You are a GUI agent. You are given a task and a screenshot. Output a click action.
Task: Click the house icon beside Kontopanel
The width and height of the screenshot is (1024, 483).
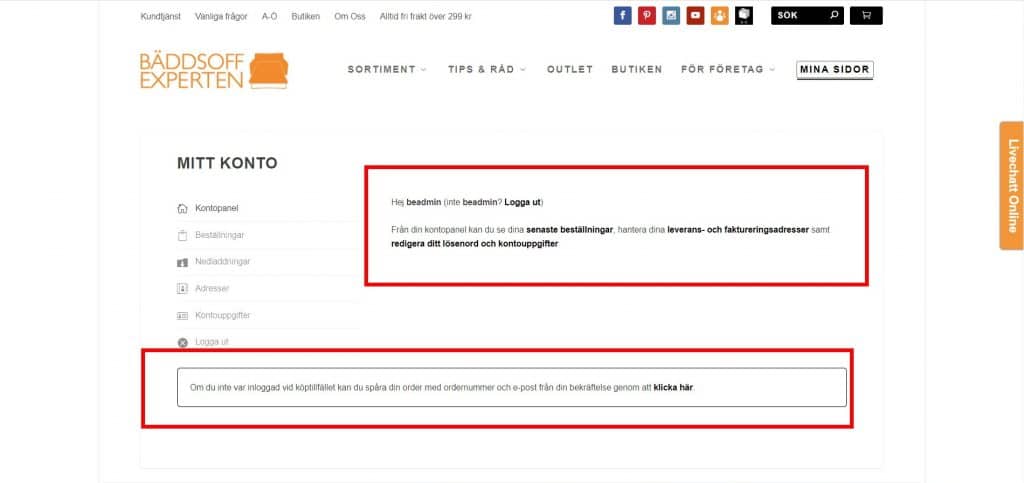tap(183, 209)
